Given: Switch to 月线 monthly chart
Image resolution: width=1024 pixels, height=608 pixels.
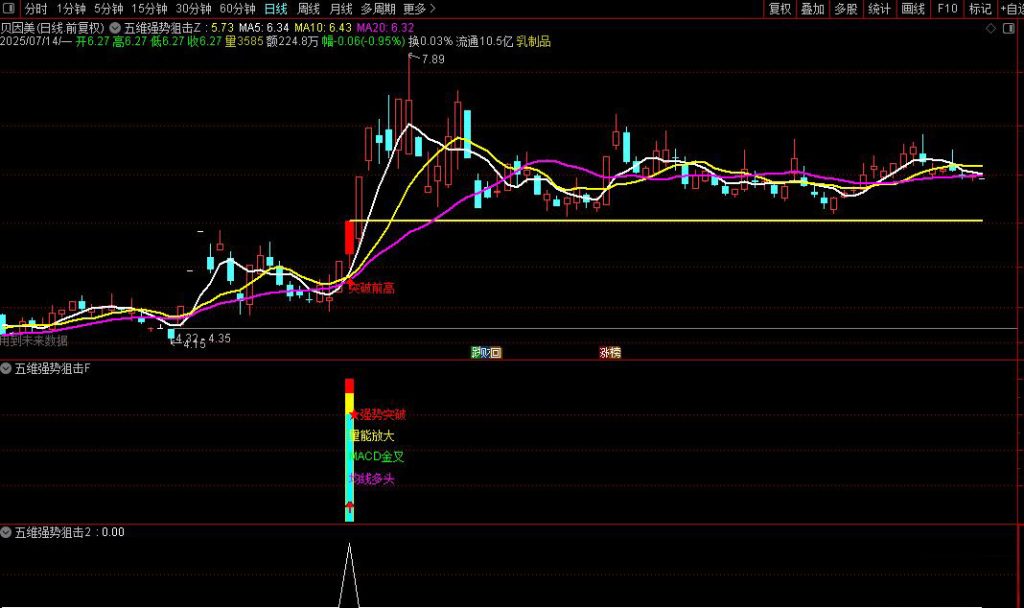Looking at the screenshot, I should click(341, 9).
